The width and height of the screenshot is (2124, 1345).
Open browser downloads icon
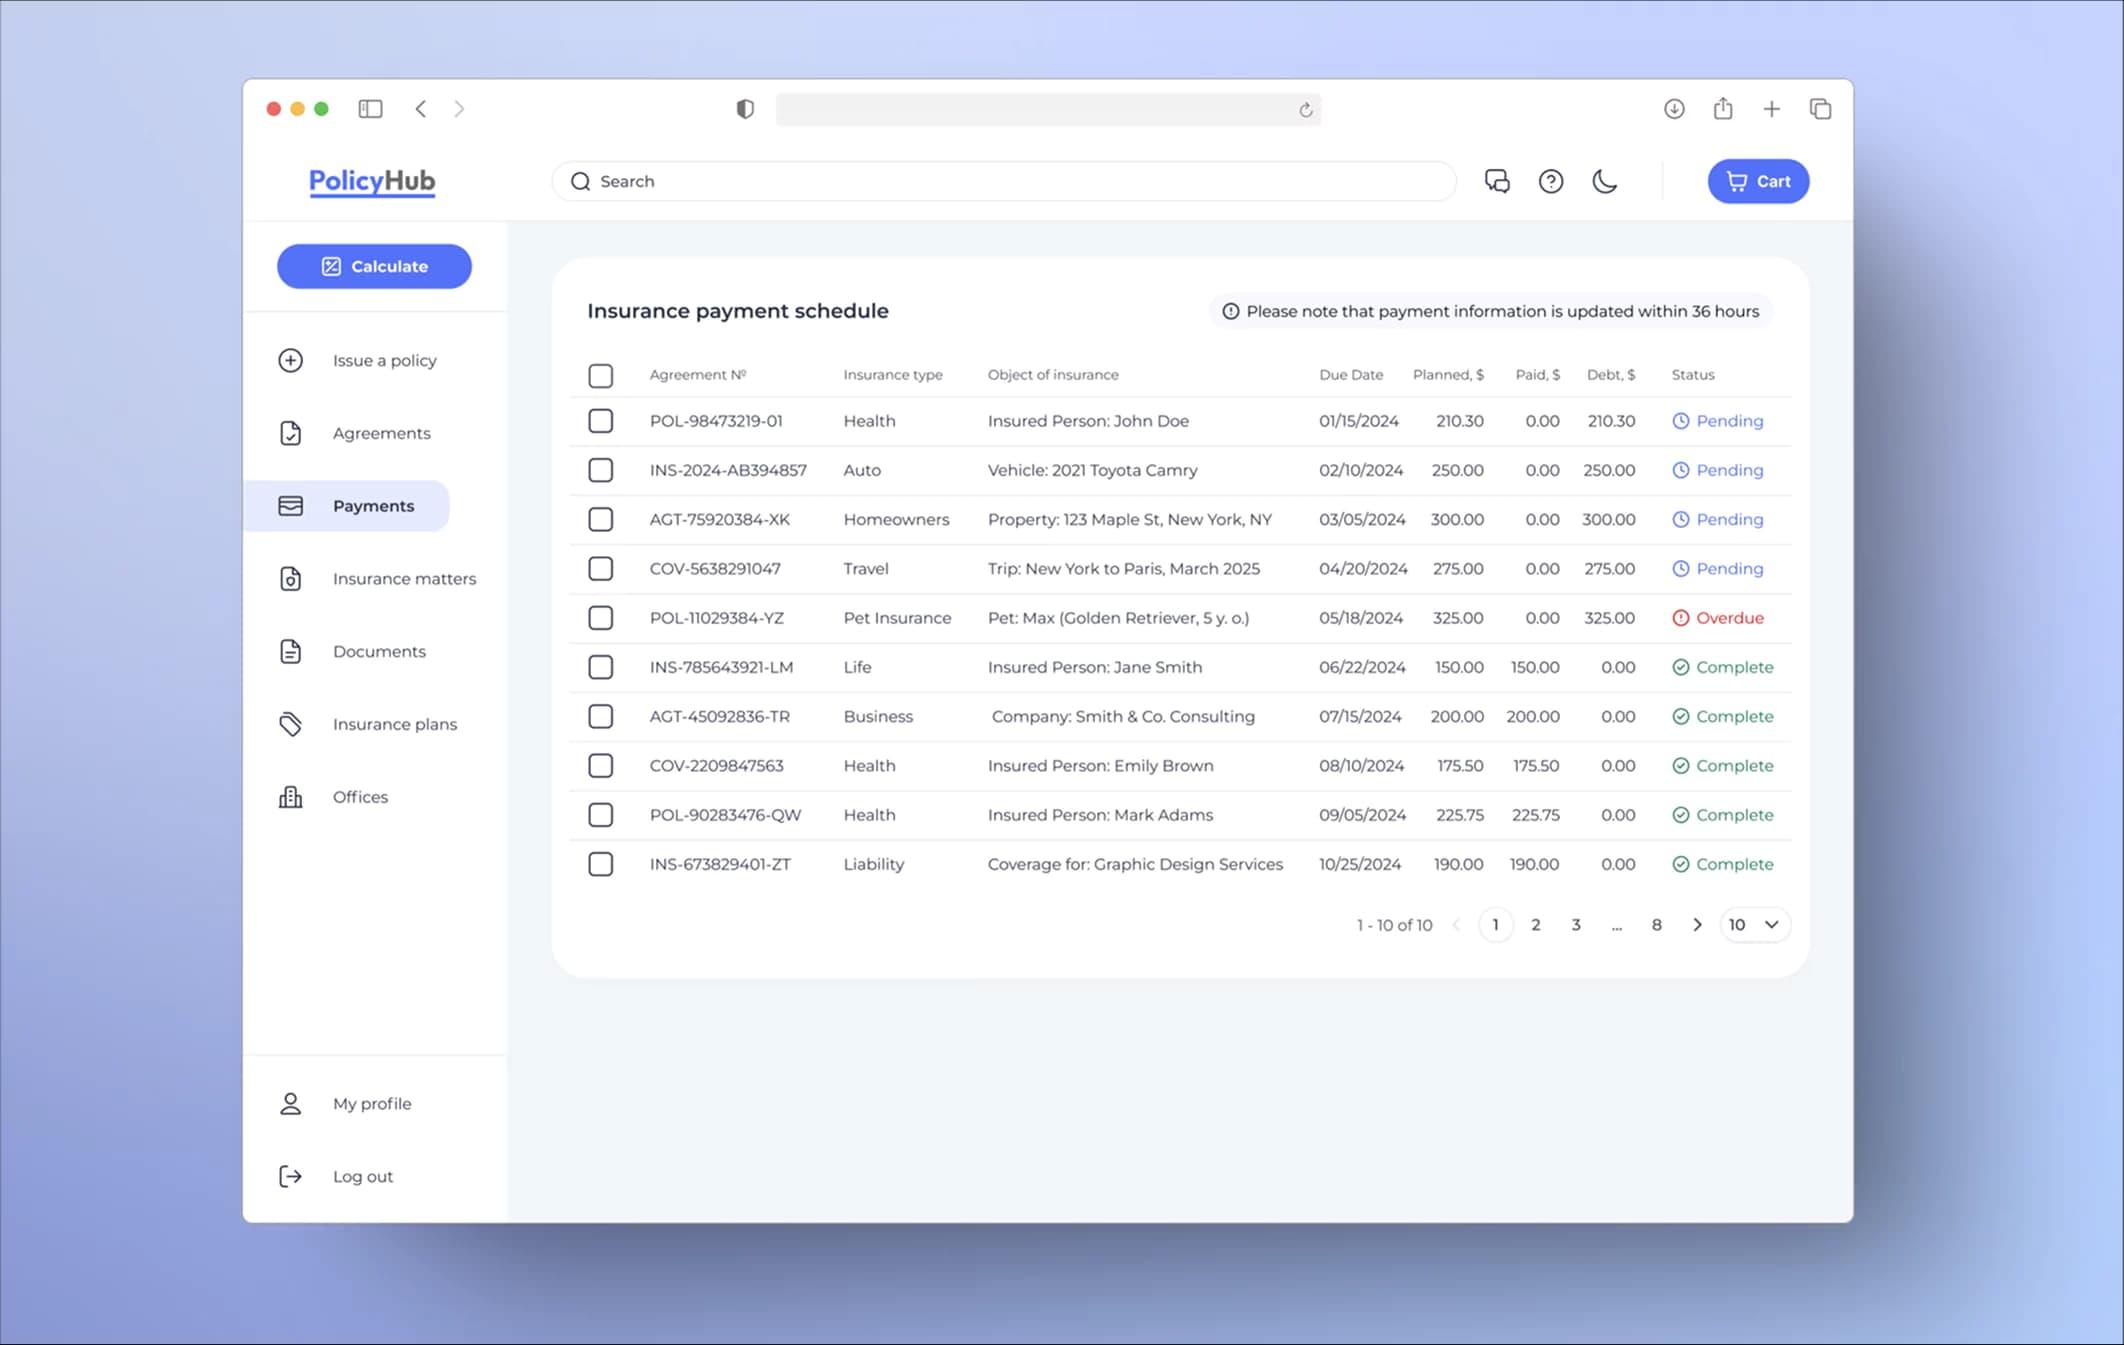(x=1674, y=109)
